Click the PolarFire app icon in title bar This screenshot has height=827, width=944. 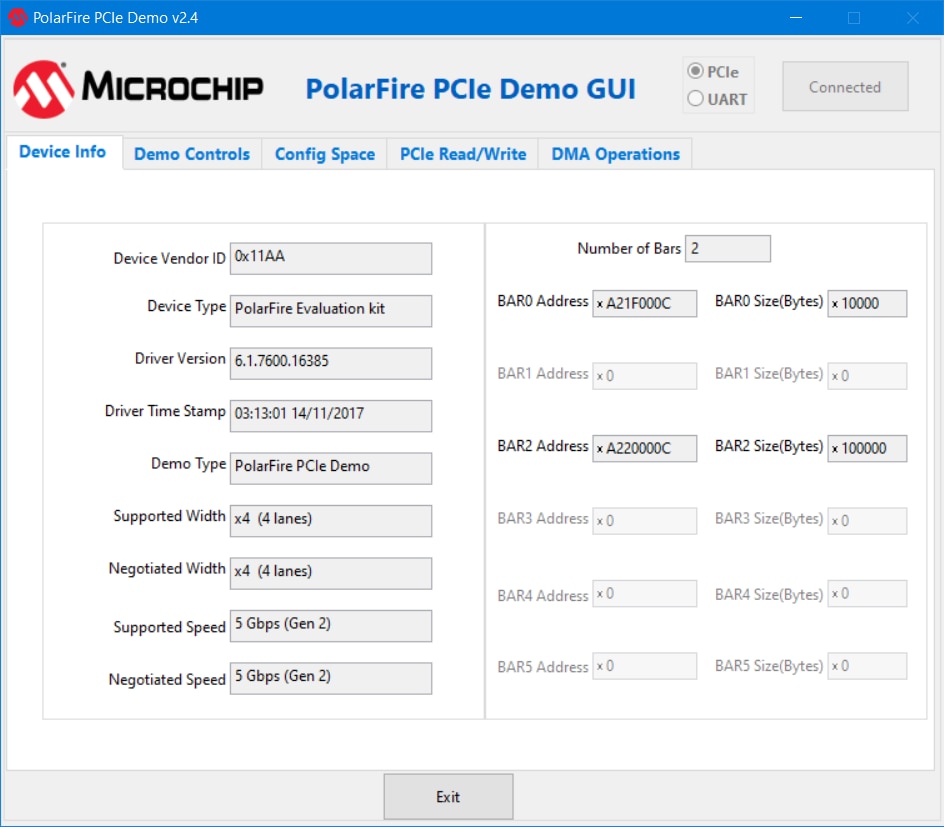pos(17,17)
